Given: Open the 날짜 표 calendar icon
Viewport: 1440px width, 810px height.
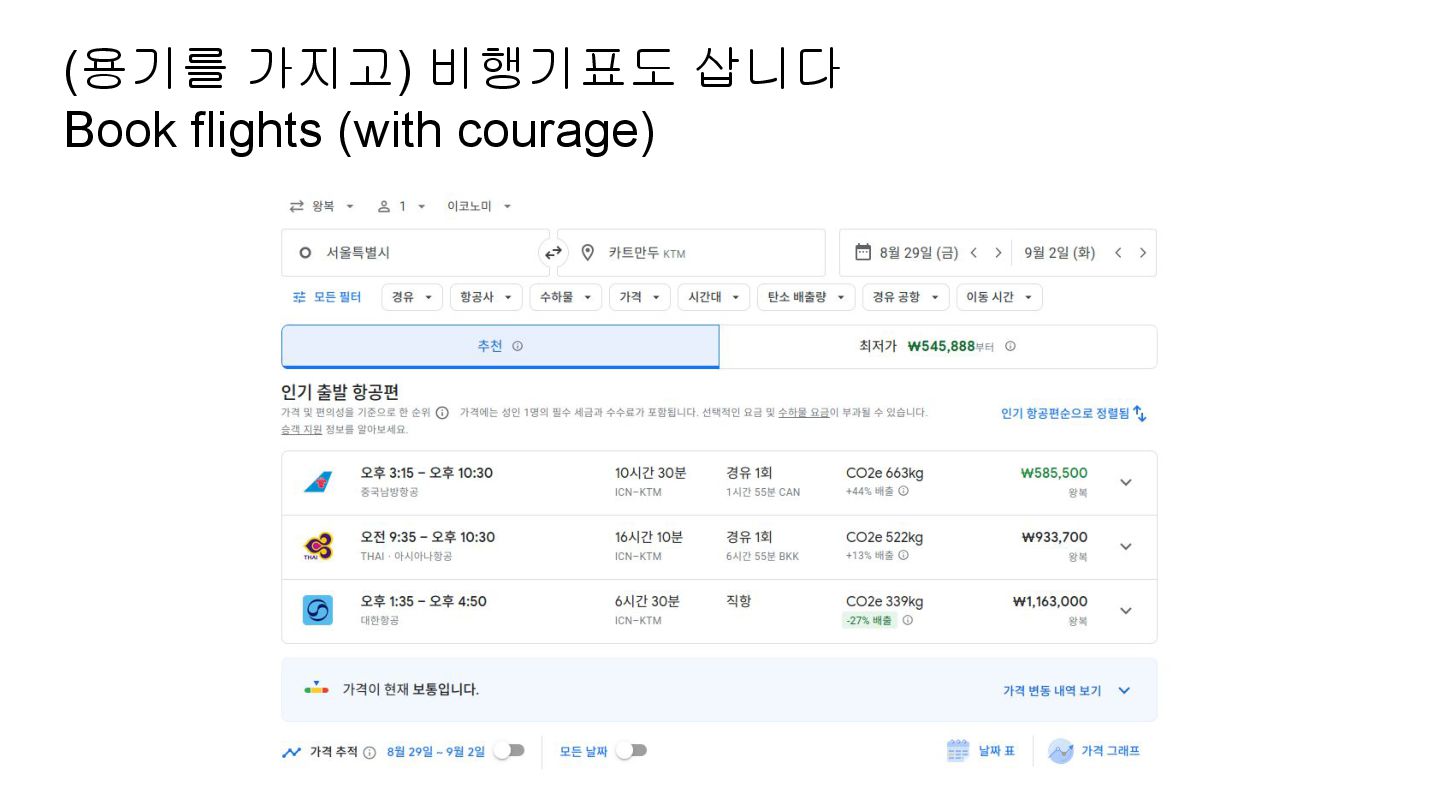Looking at the screenshot, I should click(958, 751).
